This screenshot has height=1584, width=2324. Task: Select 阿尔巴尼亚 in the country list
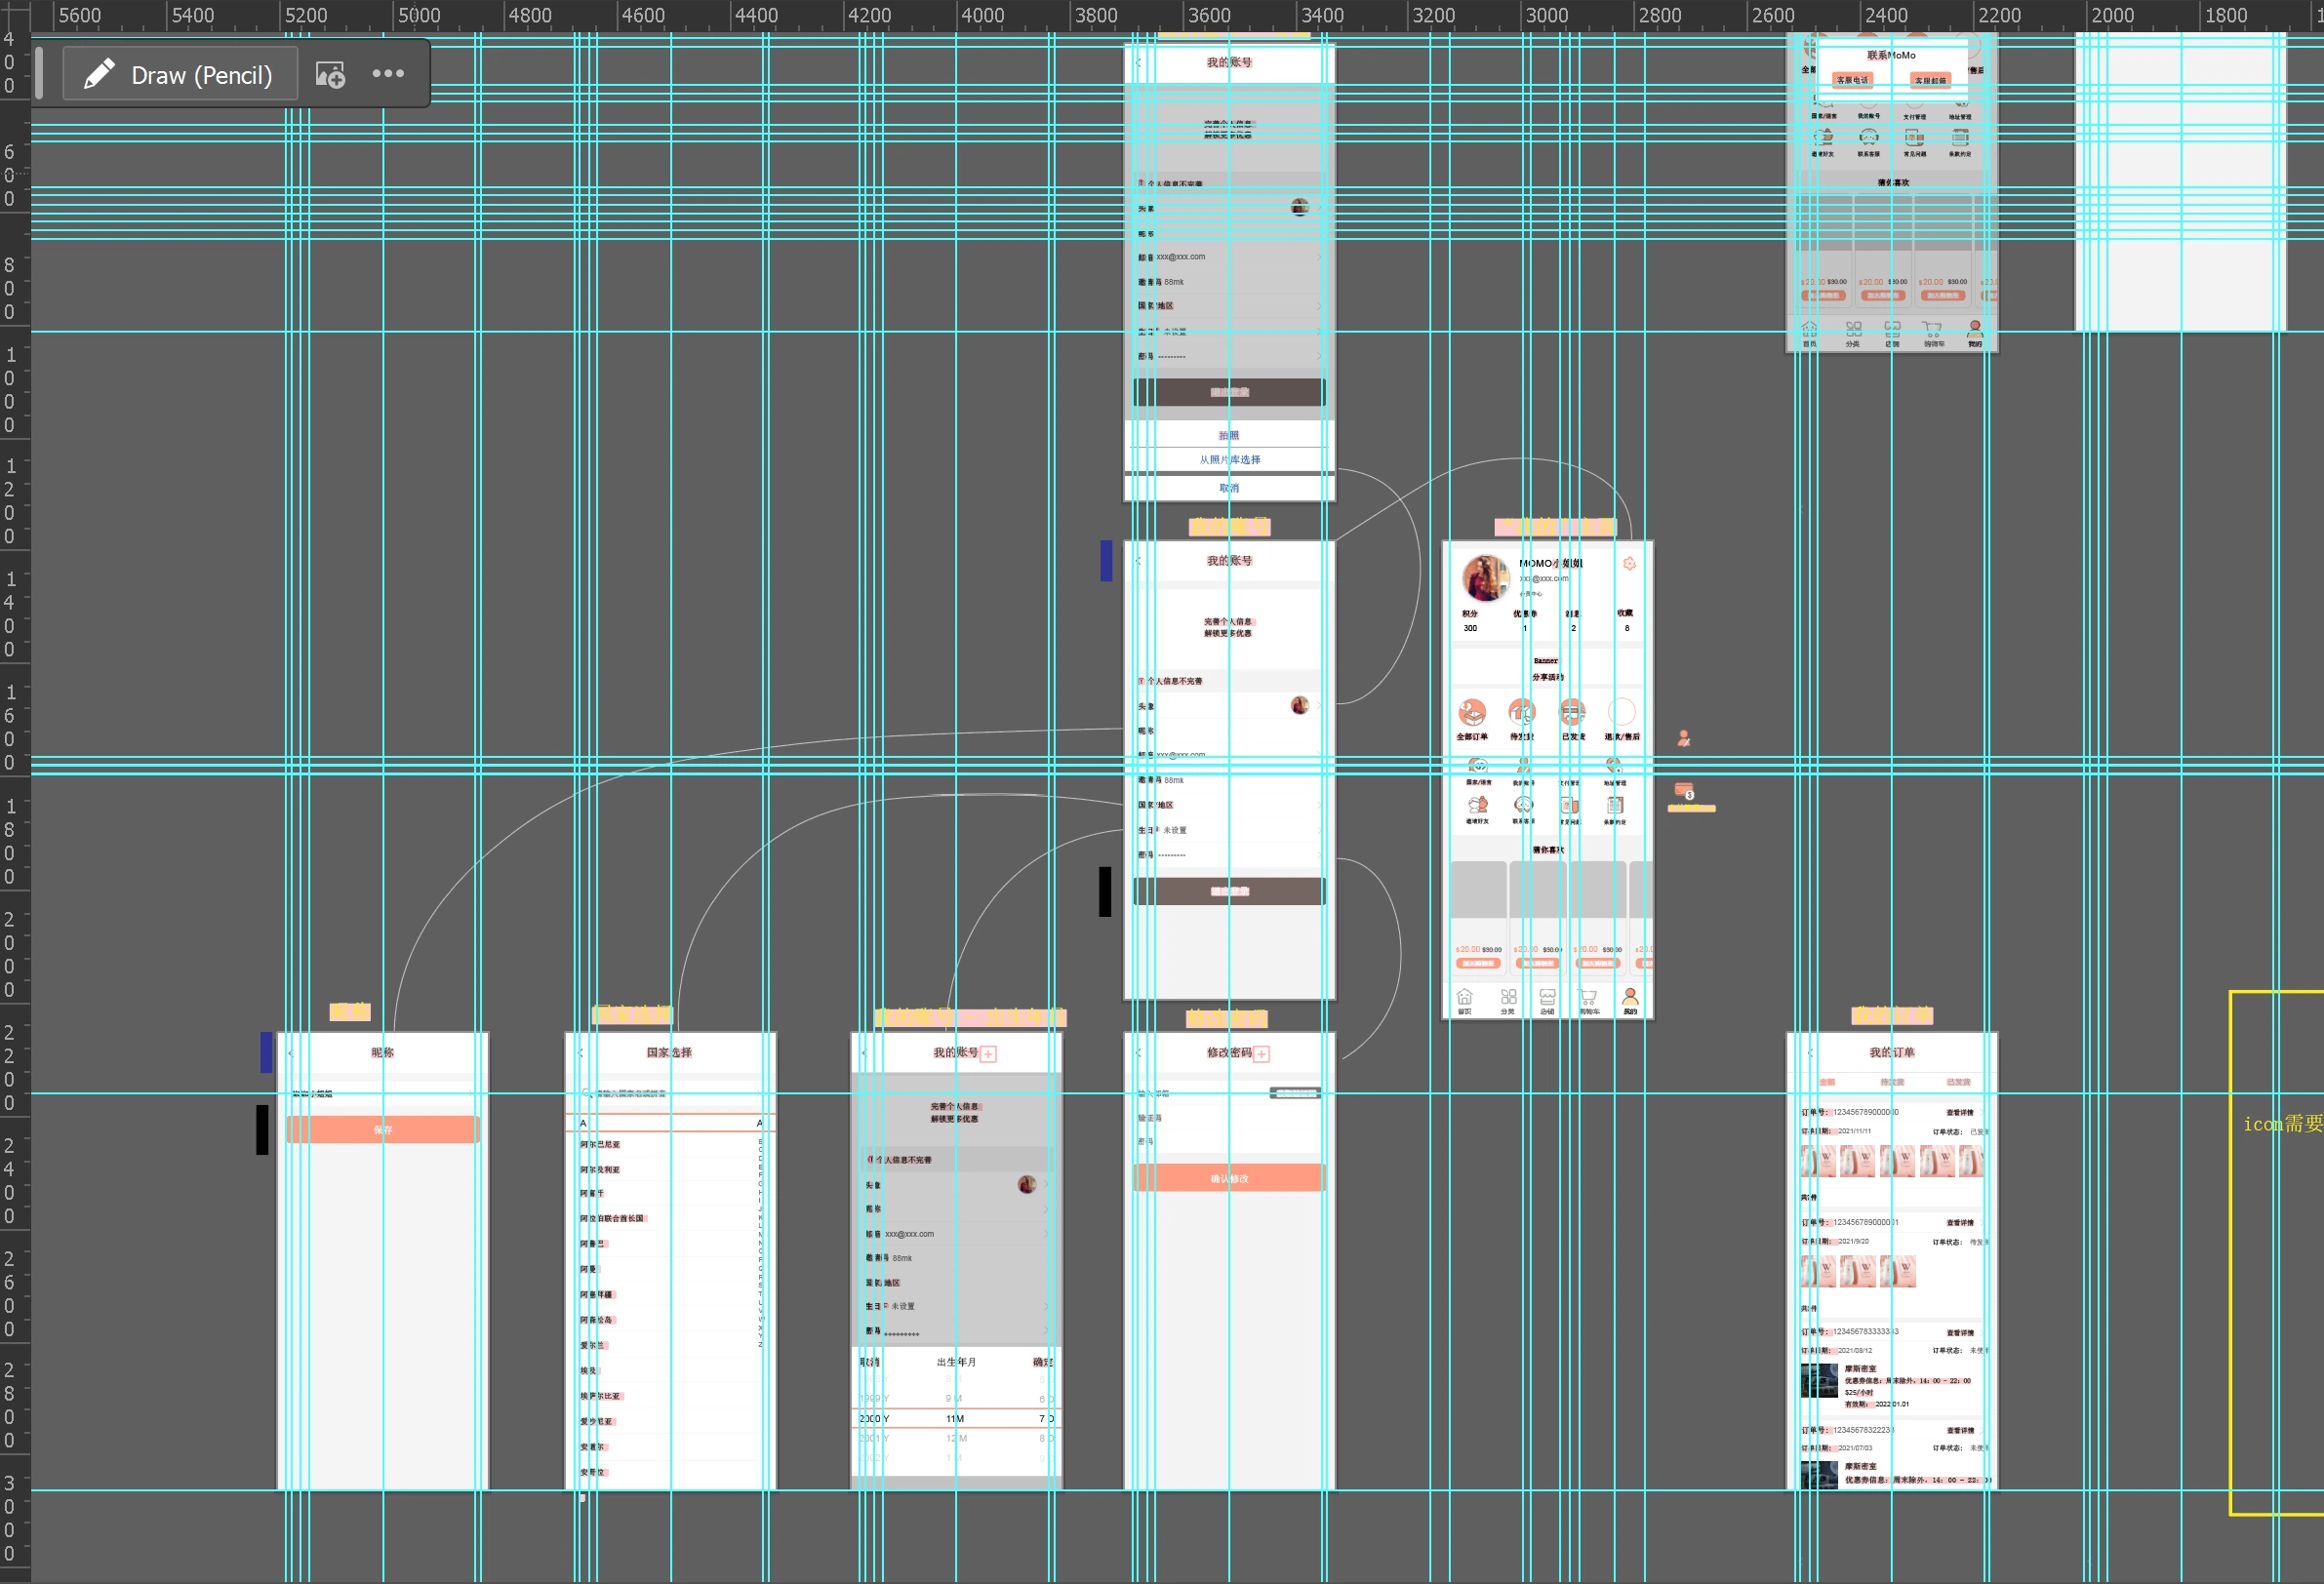click(600, 1144)
